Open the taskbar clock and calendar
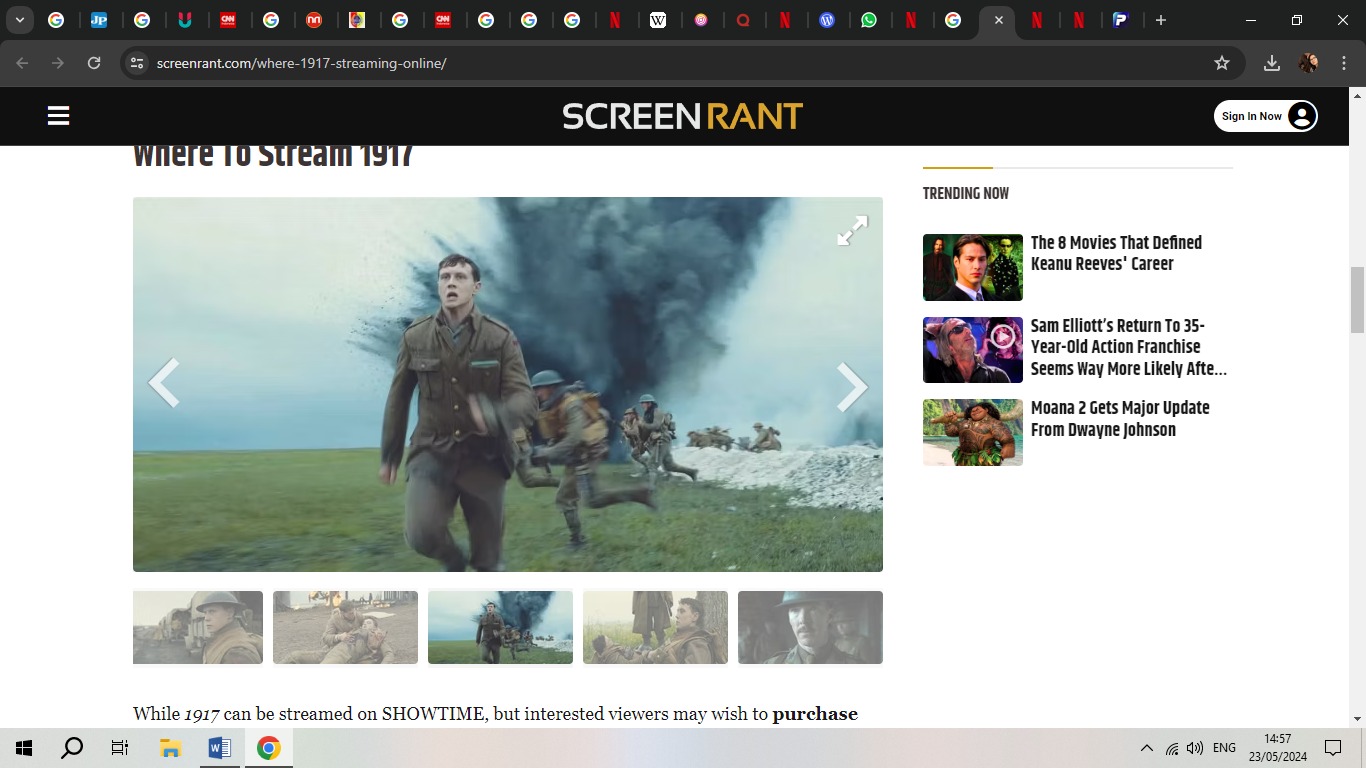This screenshot has height=768, width=1366. 1277,748
